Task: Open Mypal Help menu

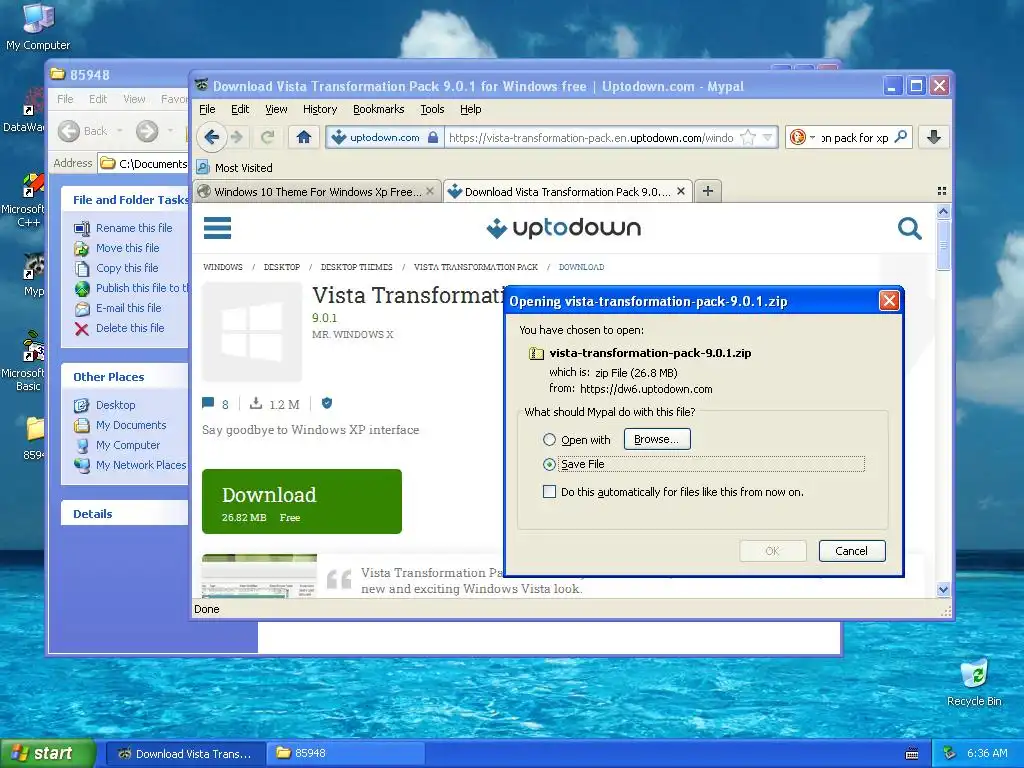Action: [471, 109]
